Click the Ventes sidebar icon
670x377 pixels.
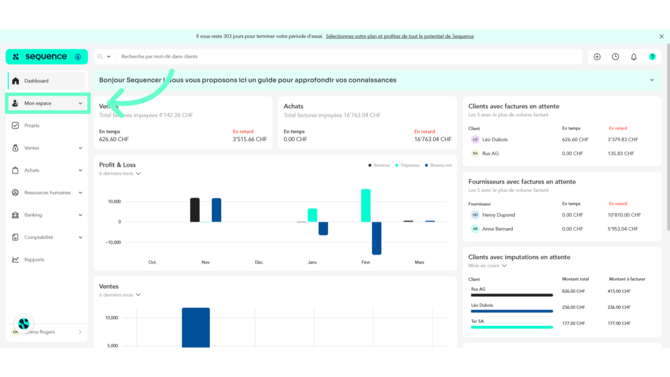15,148
